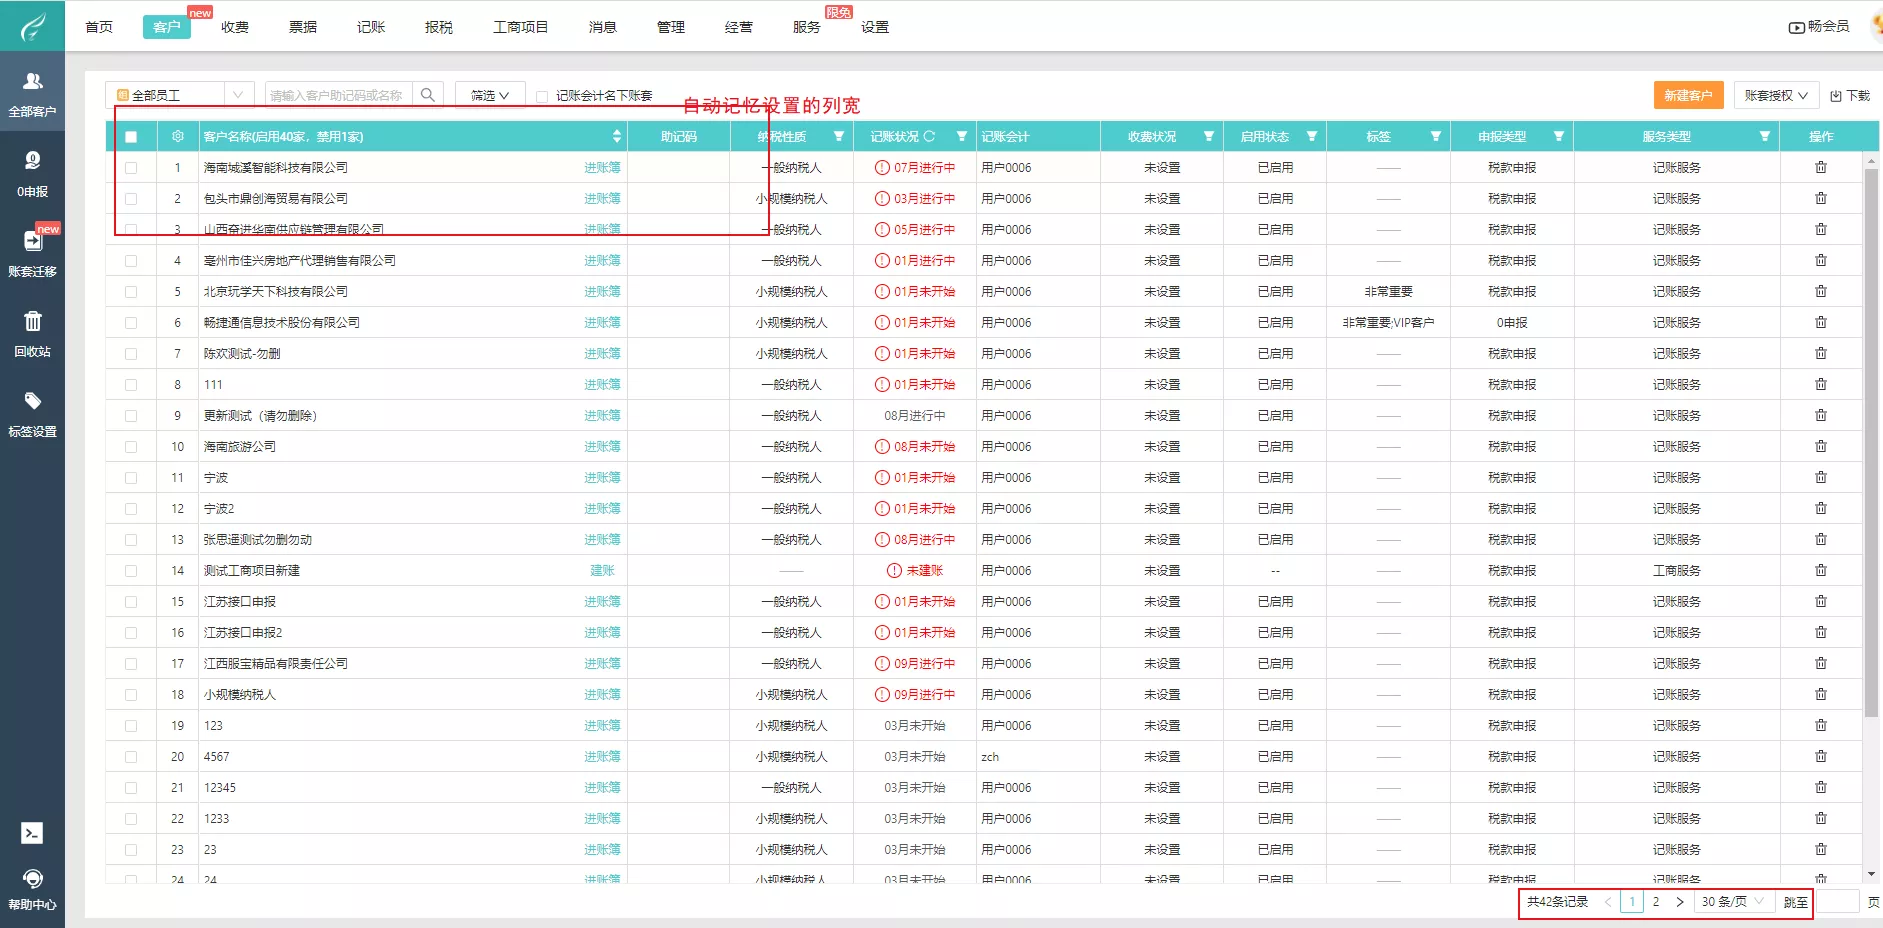This screenshot has width=1883, height=928.
Task: Click the 跳至 page jump input field
Action: 1838,901
